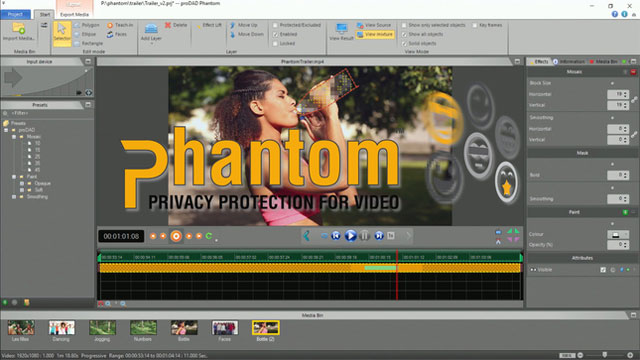Toggle Show all objects checkbox

[x=404, y=34]
